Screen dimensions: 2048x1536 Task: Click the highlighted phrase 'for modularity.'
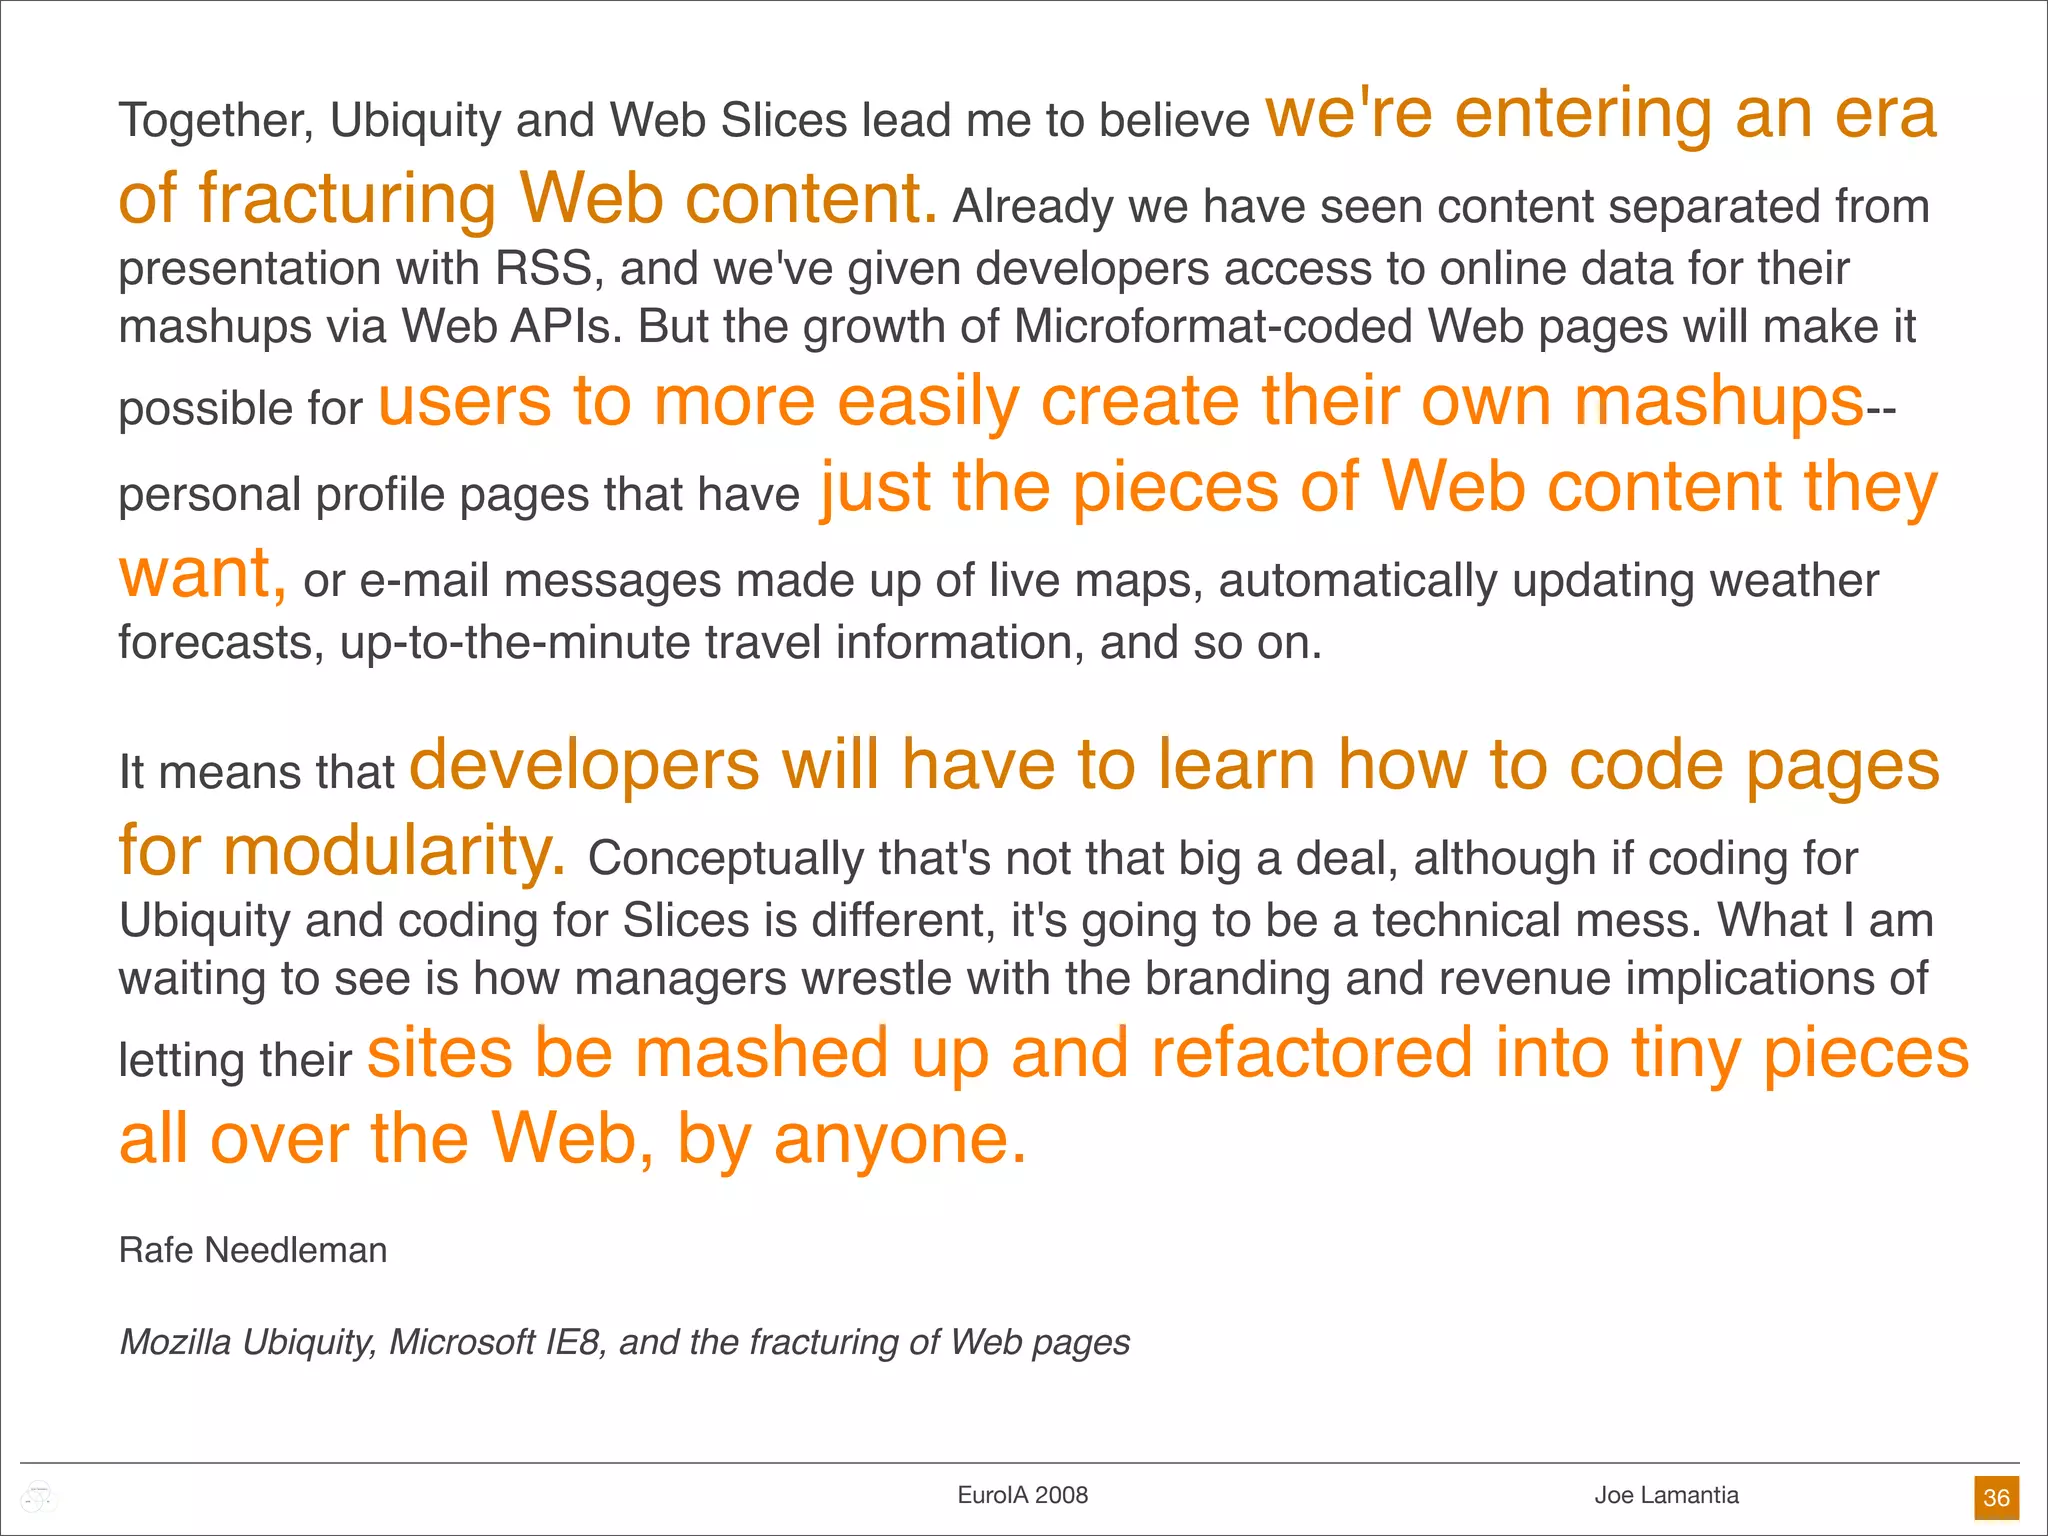343,851
